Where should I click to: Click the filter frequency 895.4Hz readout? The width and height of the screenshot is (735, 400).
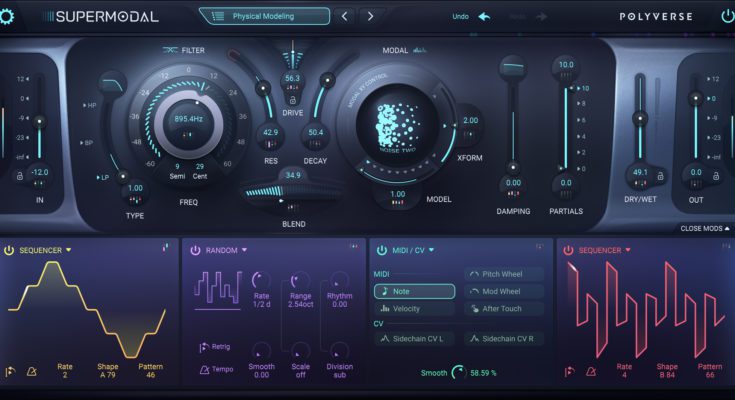188,119
